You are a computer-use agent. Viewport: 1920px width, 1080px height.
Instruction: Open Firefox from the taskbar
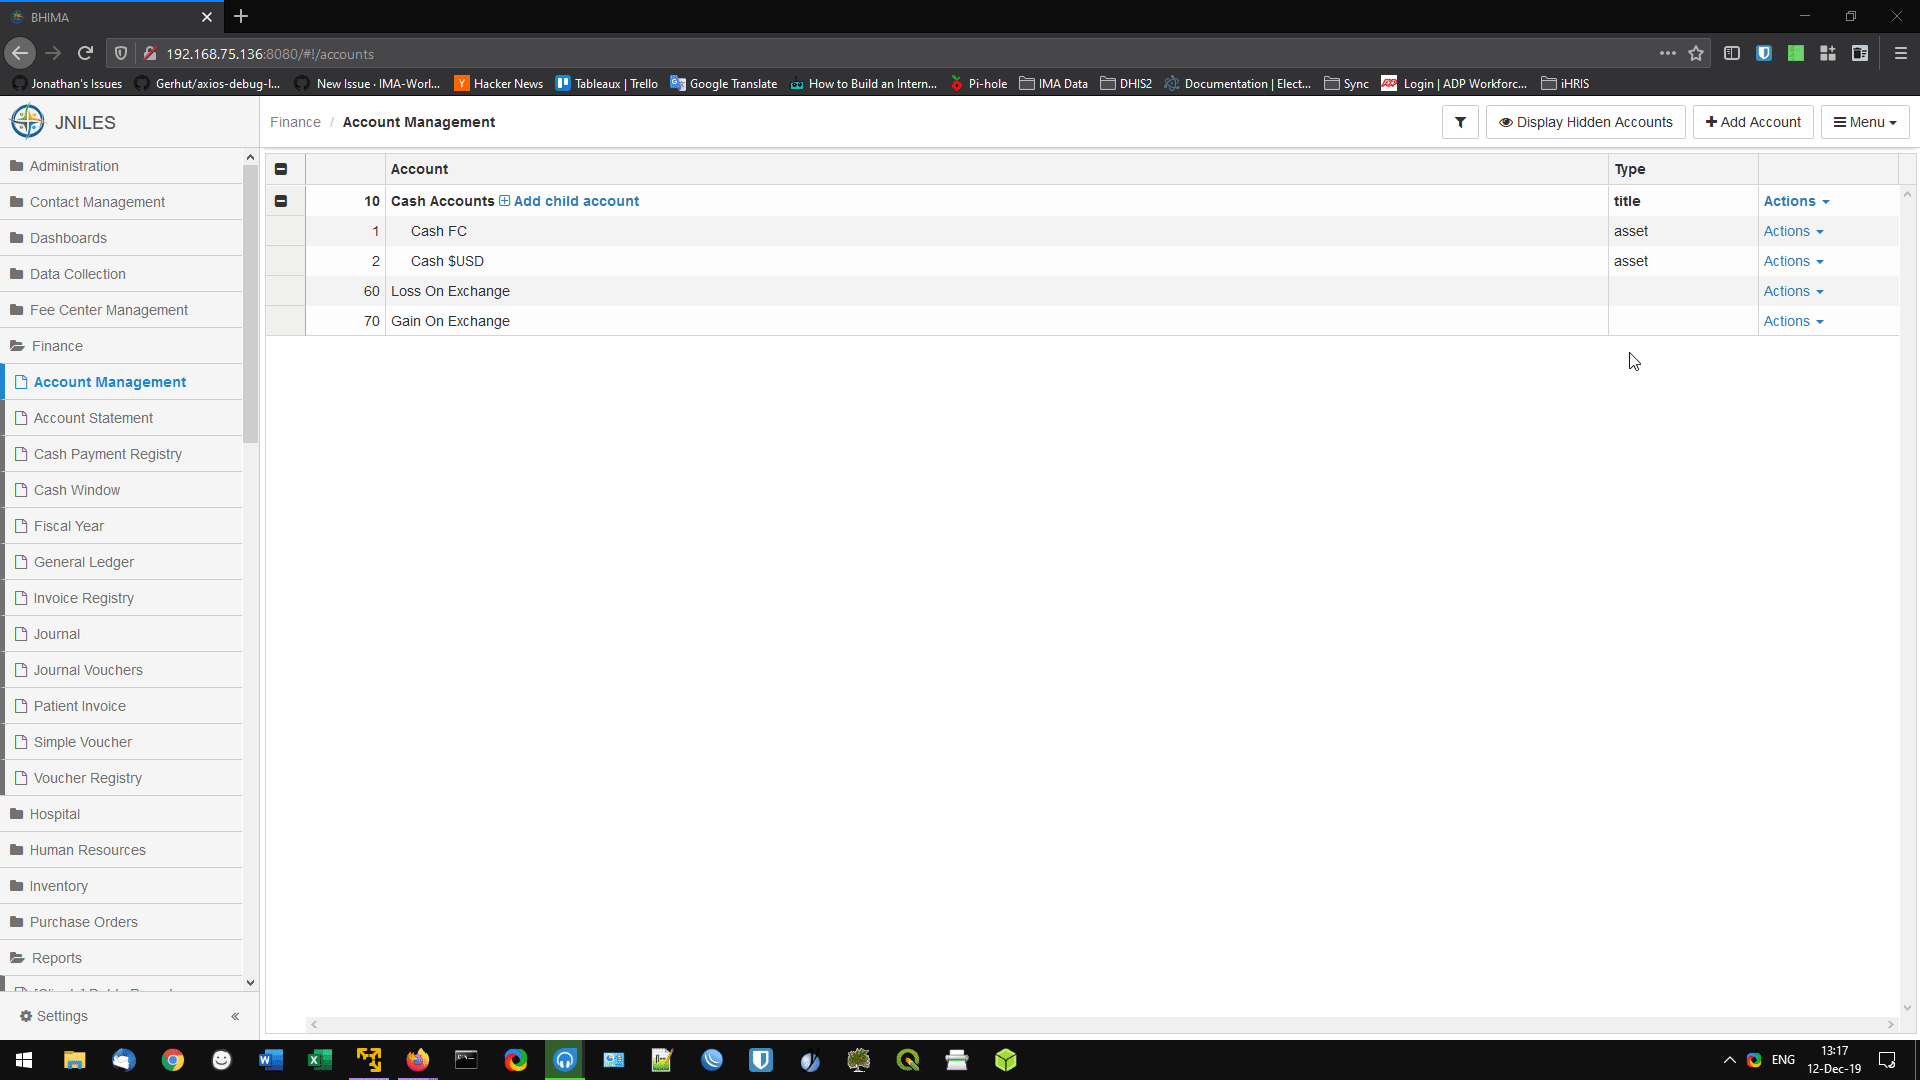pyautogui.click(x=417, y=1059)
